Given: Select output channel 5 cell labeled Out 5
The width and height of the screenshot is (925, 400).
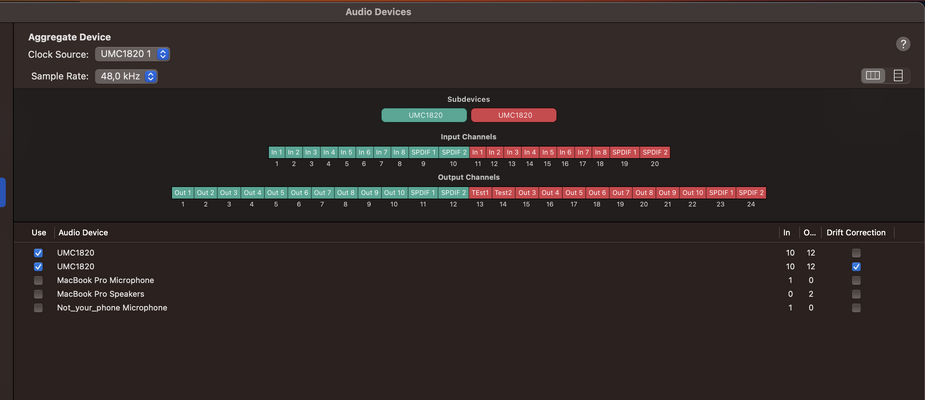Looking at the screenshot, I should (275, 192).
